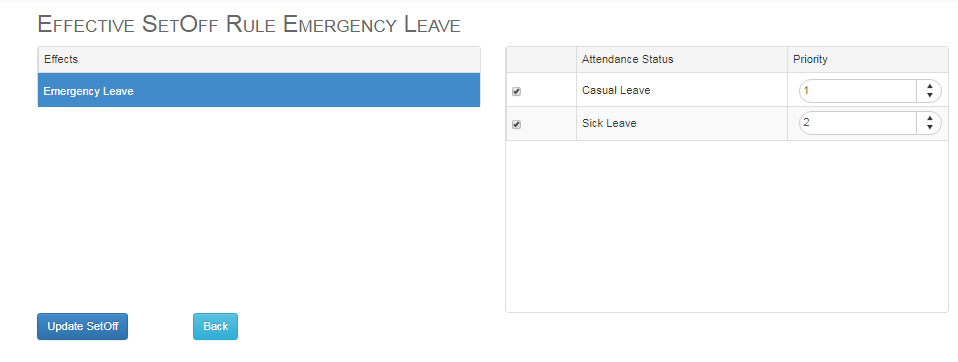Click the Update SetOff button

click(82, 327)
